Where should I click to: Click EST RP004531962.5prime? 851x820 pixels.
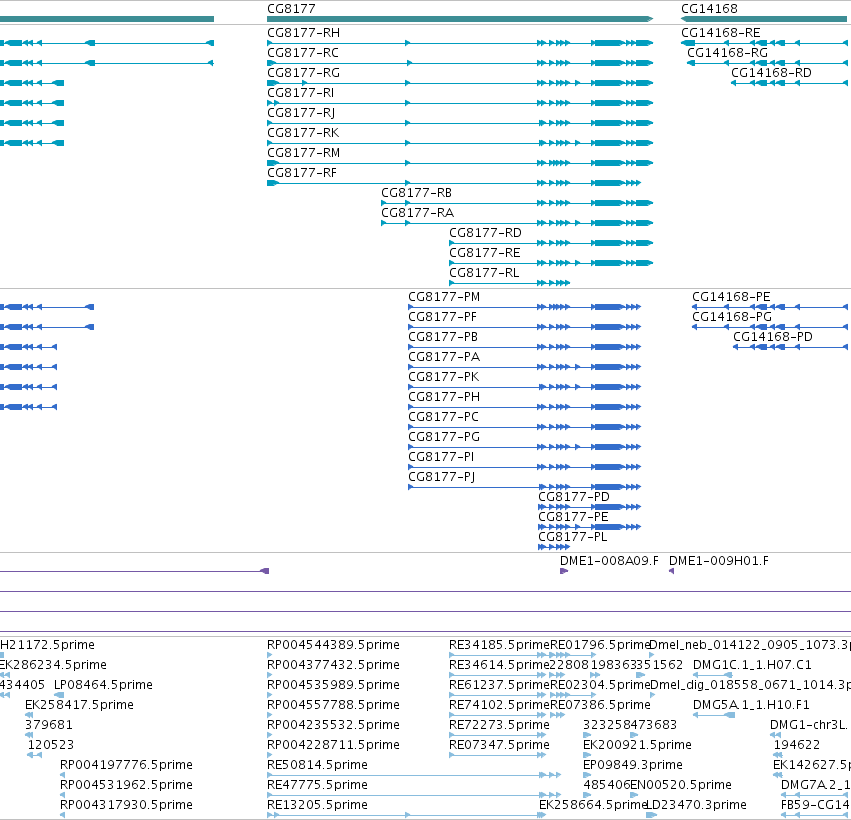(126, 785)
